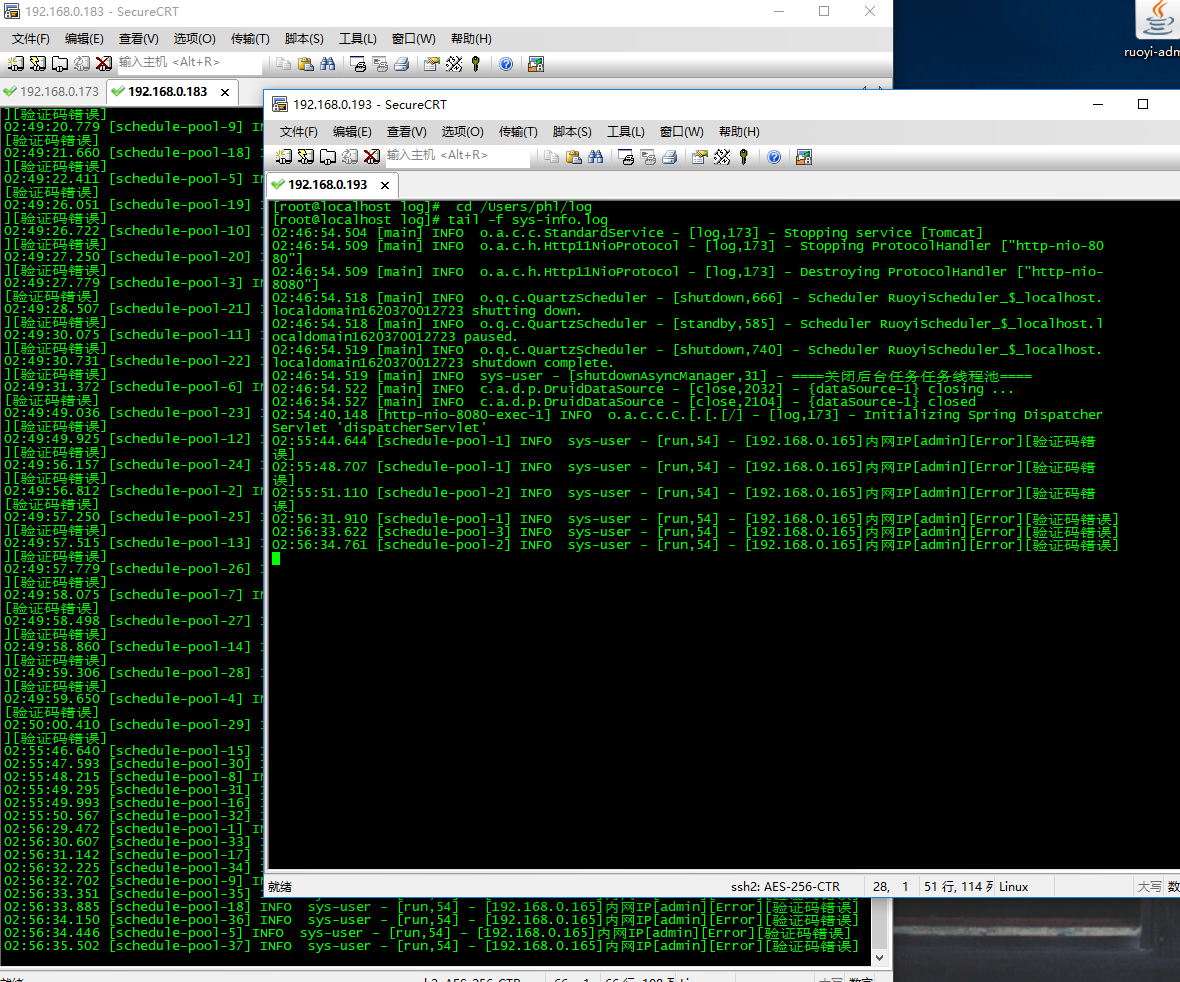
Task: Click blue Help icon in 192.168.0.193 window
Action: coord(774,157)
